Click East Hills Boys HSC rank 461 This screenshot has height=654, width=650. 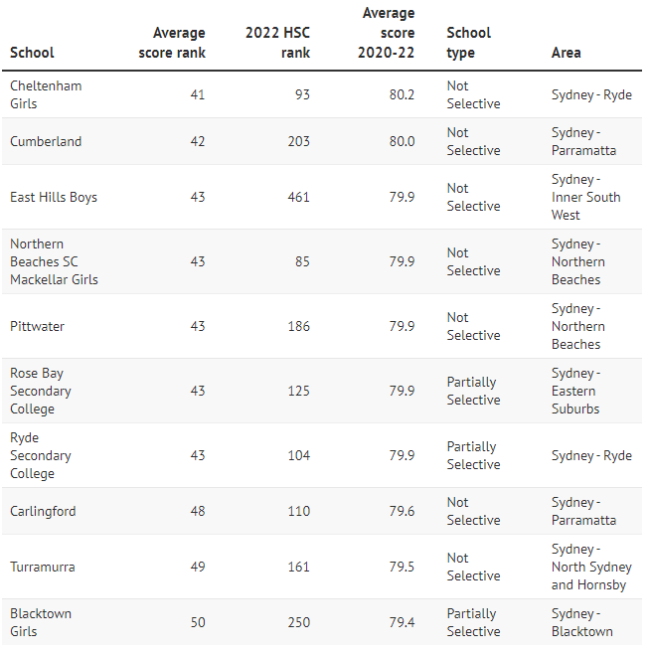(299, 197)
